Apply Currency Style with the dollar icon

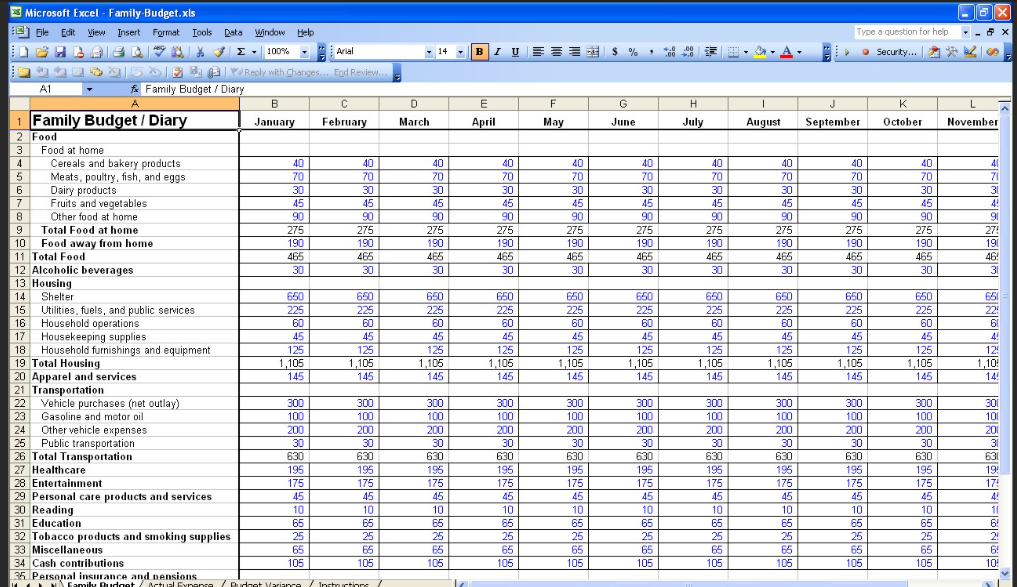coord(615,52)
